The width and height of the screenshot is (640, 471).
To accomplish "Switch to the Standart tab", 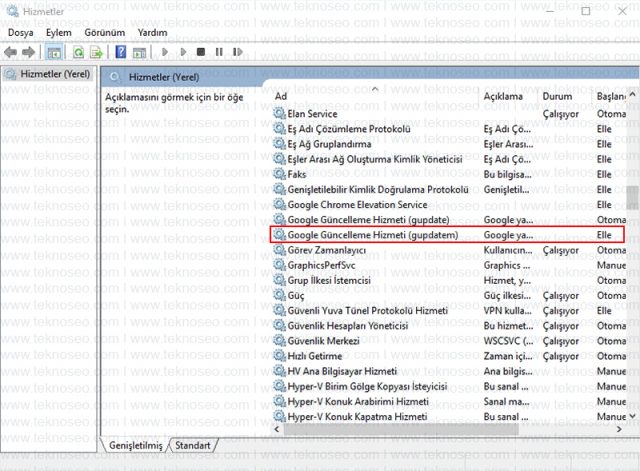I will click(193, 445).
